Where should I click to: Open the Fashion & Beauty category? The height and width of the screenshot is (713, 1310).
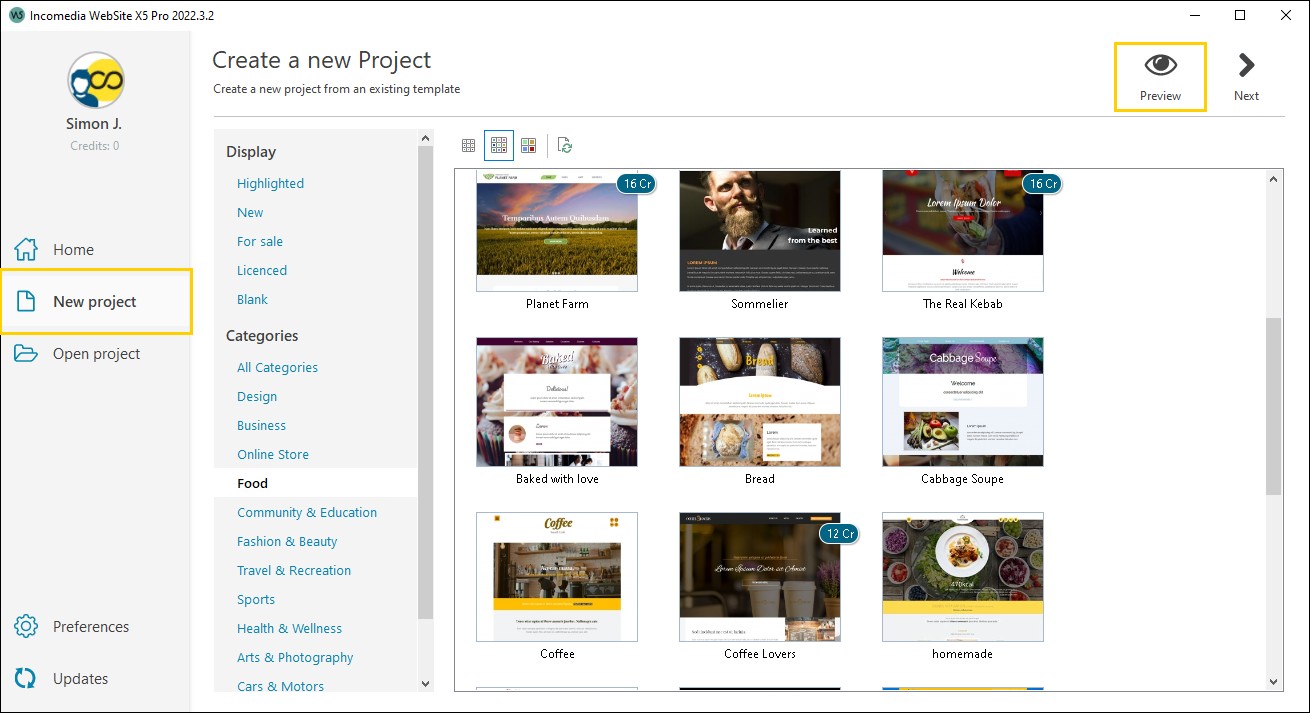pyautogui.click(x=289, y=541)
